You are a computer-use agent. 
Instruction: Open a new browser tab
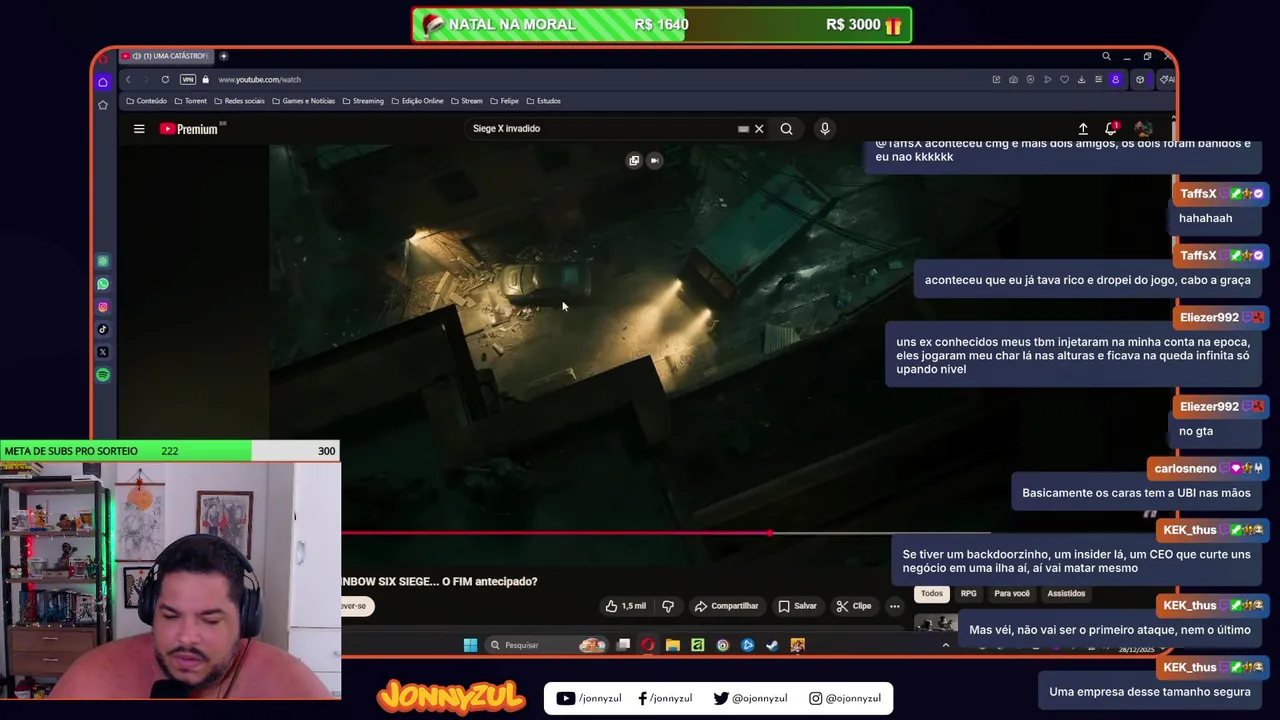click(x=223, y=56)
